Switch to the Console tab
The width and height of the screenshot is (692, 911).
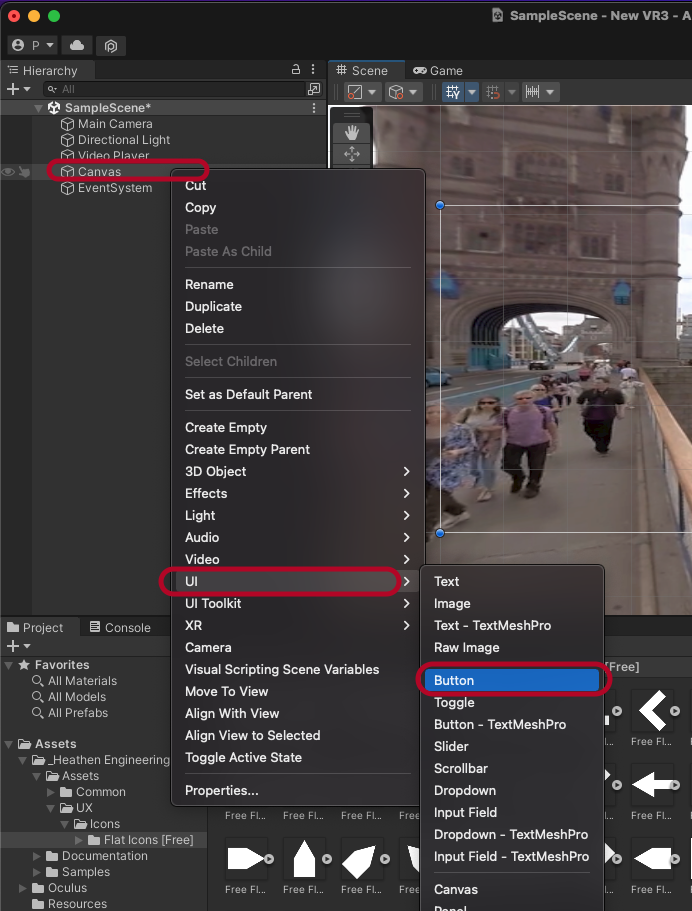120,627
